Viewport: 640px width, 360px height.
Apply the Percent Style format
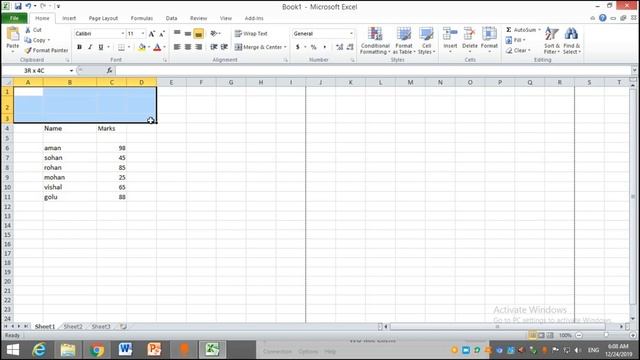click(x=313, y=47)
